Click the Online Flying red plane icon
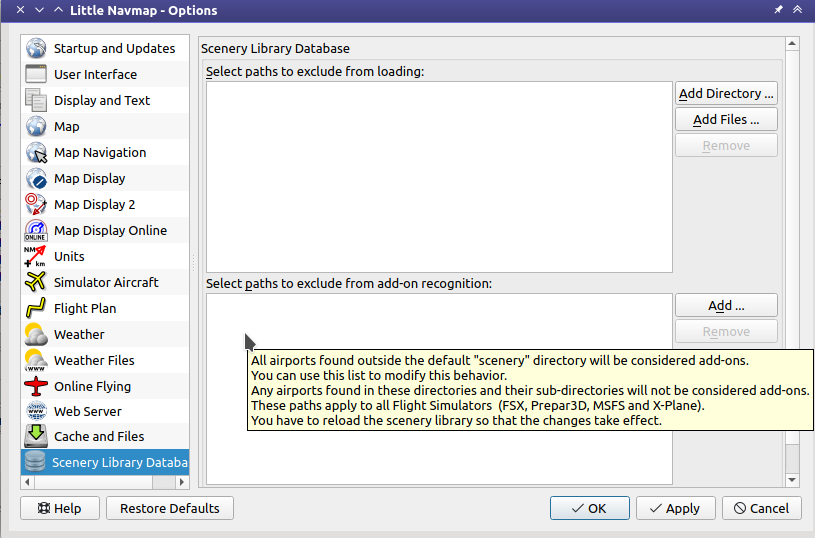This screenshot has height=538, width=815. click(x=35, y=386)
